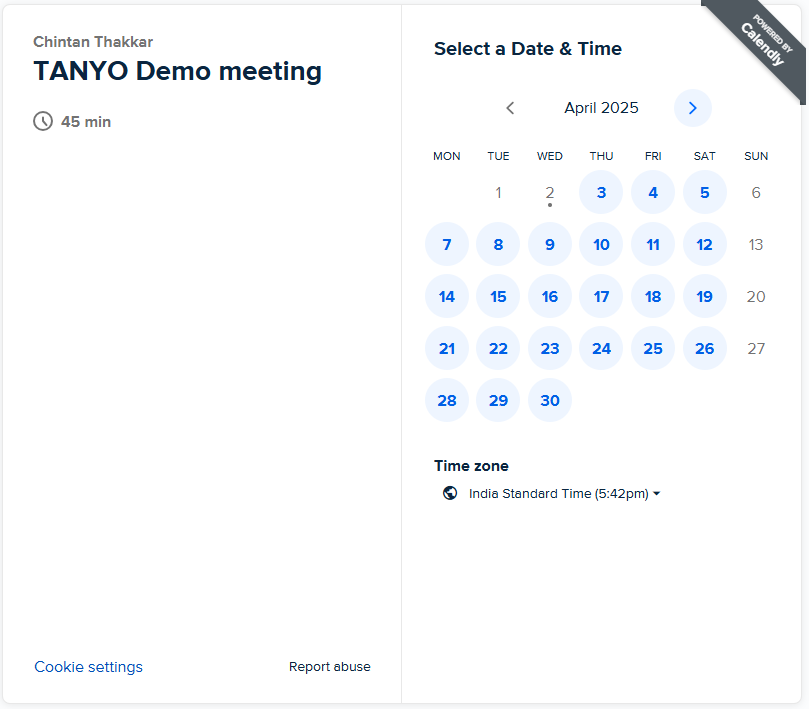Click the unavailable Sunday 13
809x709 pixels.
coord(756,245)
